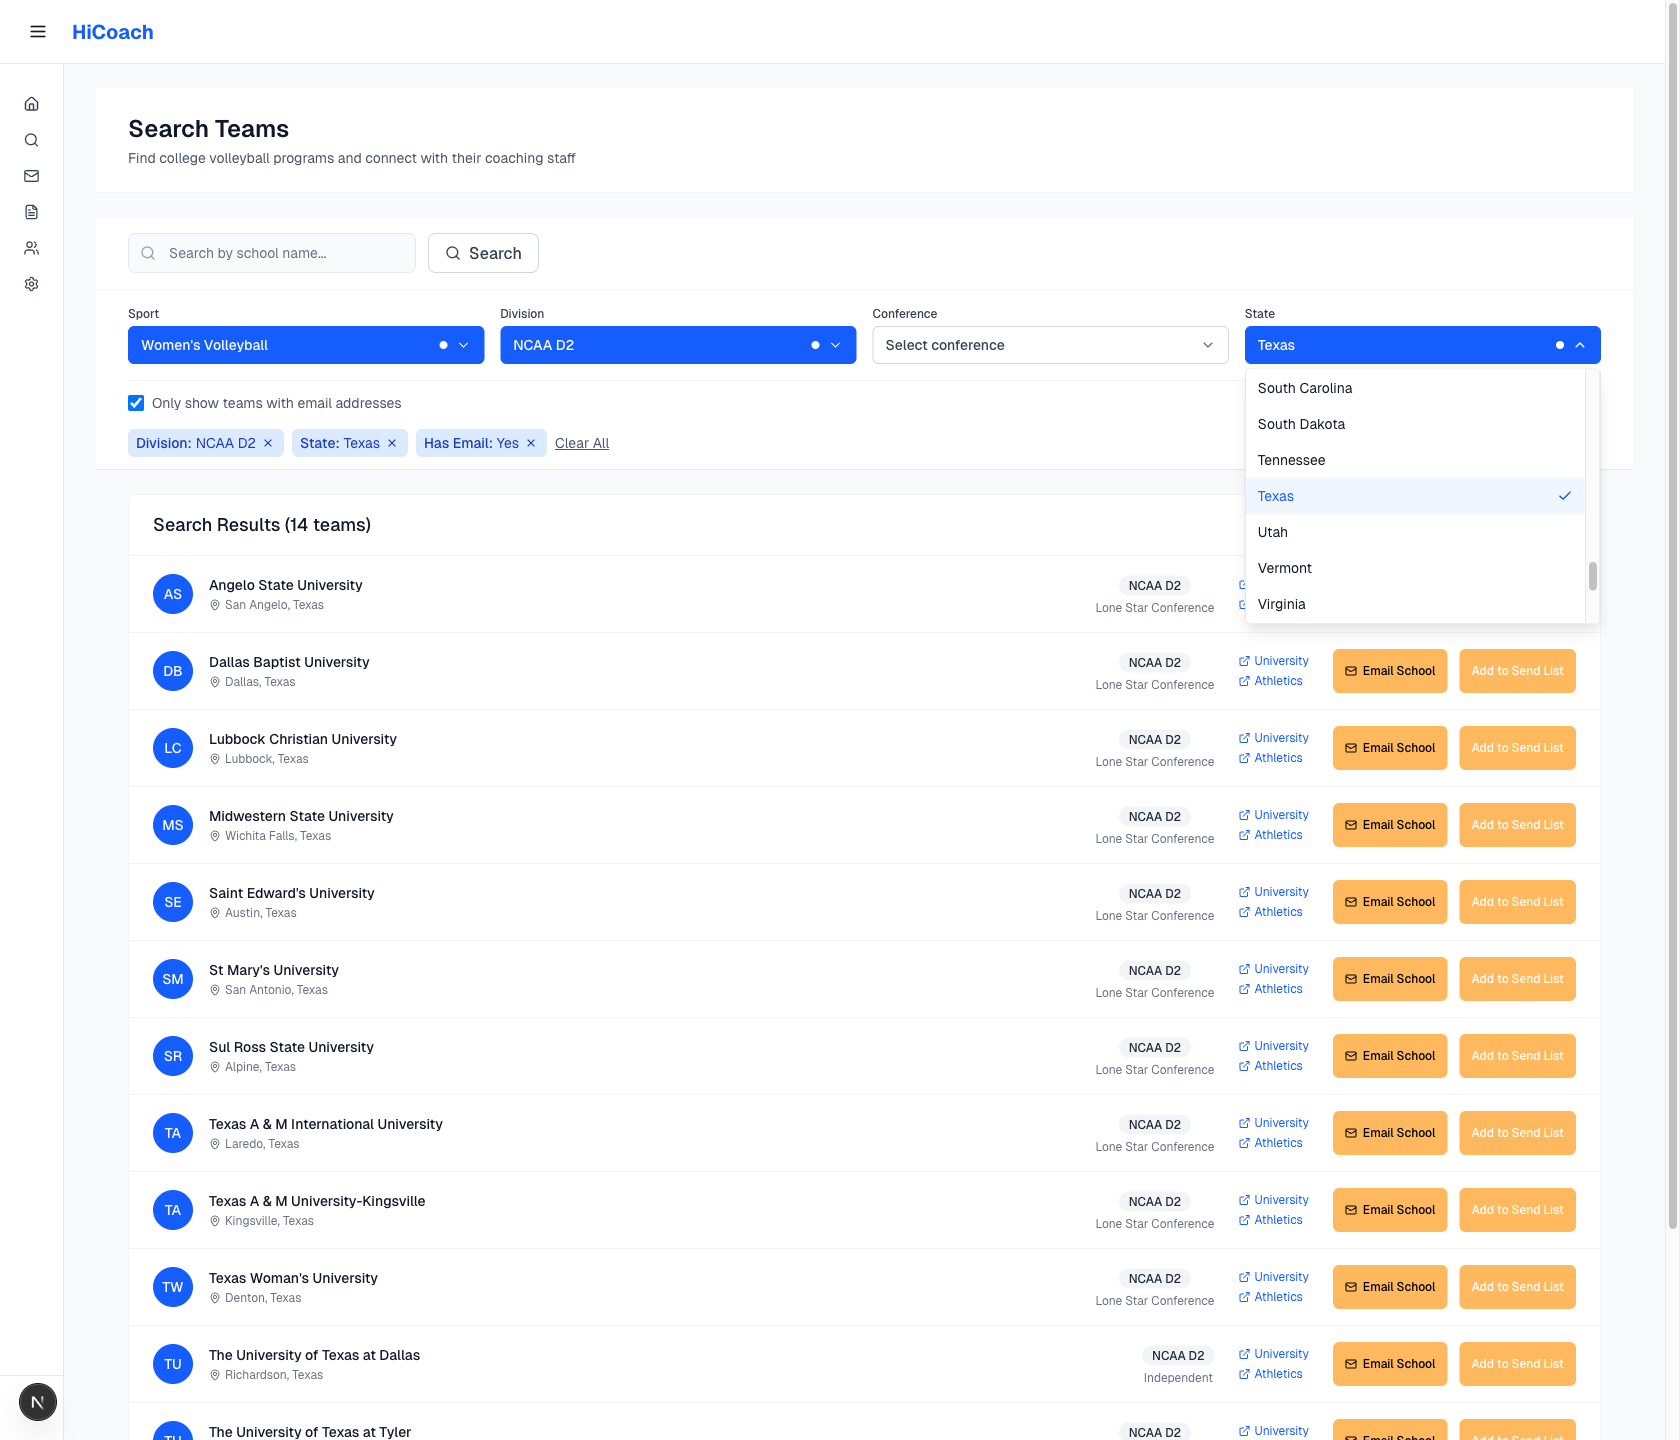Open the Sport dropdown

[x=305, y=345]
